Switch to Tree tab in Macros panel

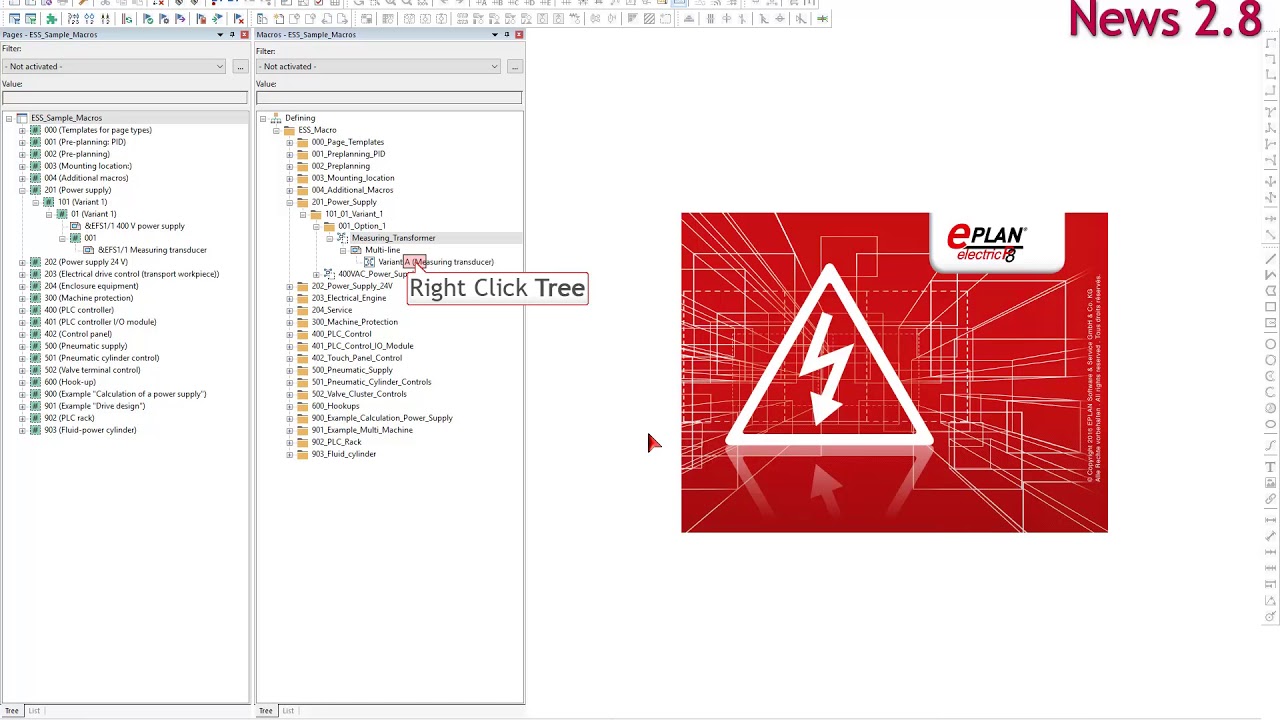pyautogui.click(x=266, y=711)
